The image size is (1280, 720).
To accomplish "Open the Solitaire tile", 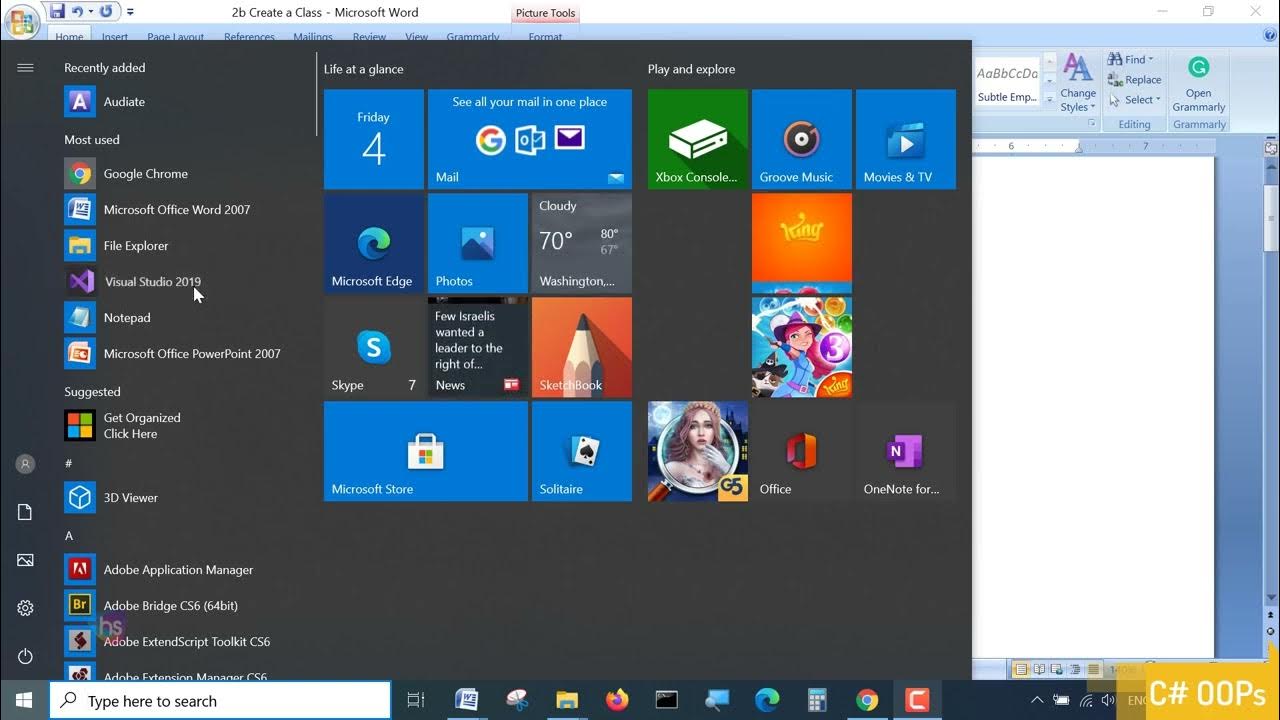I will (582, 451).
